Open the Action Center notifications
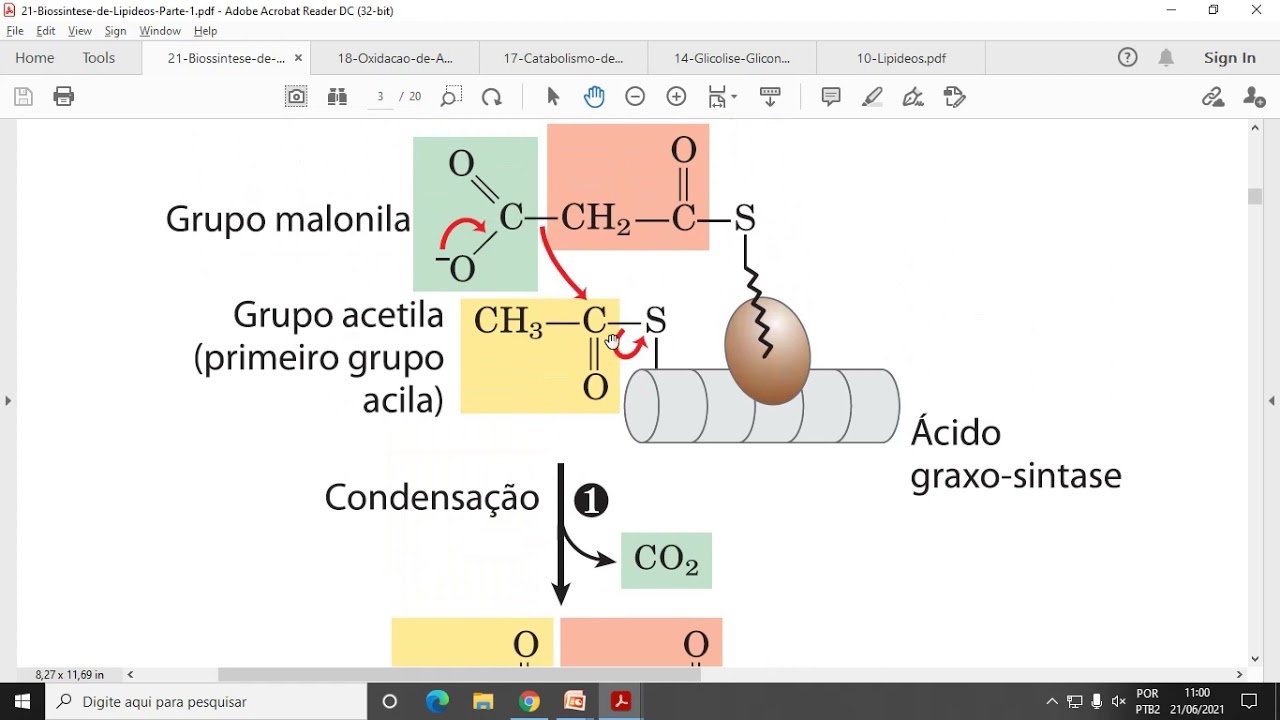 tap(1249, 702)
